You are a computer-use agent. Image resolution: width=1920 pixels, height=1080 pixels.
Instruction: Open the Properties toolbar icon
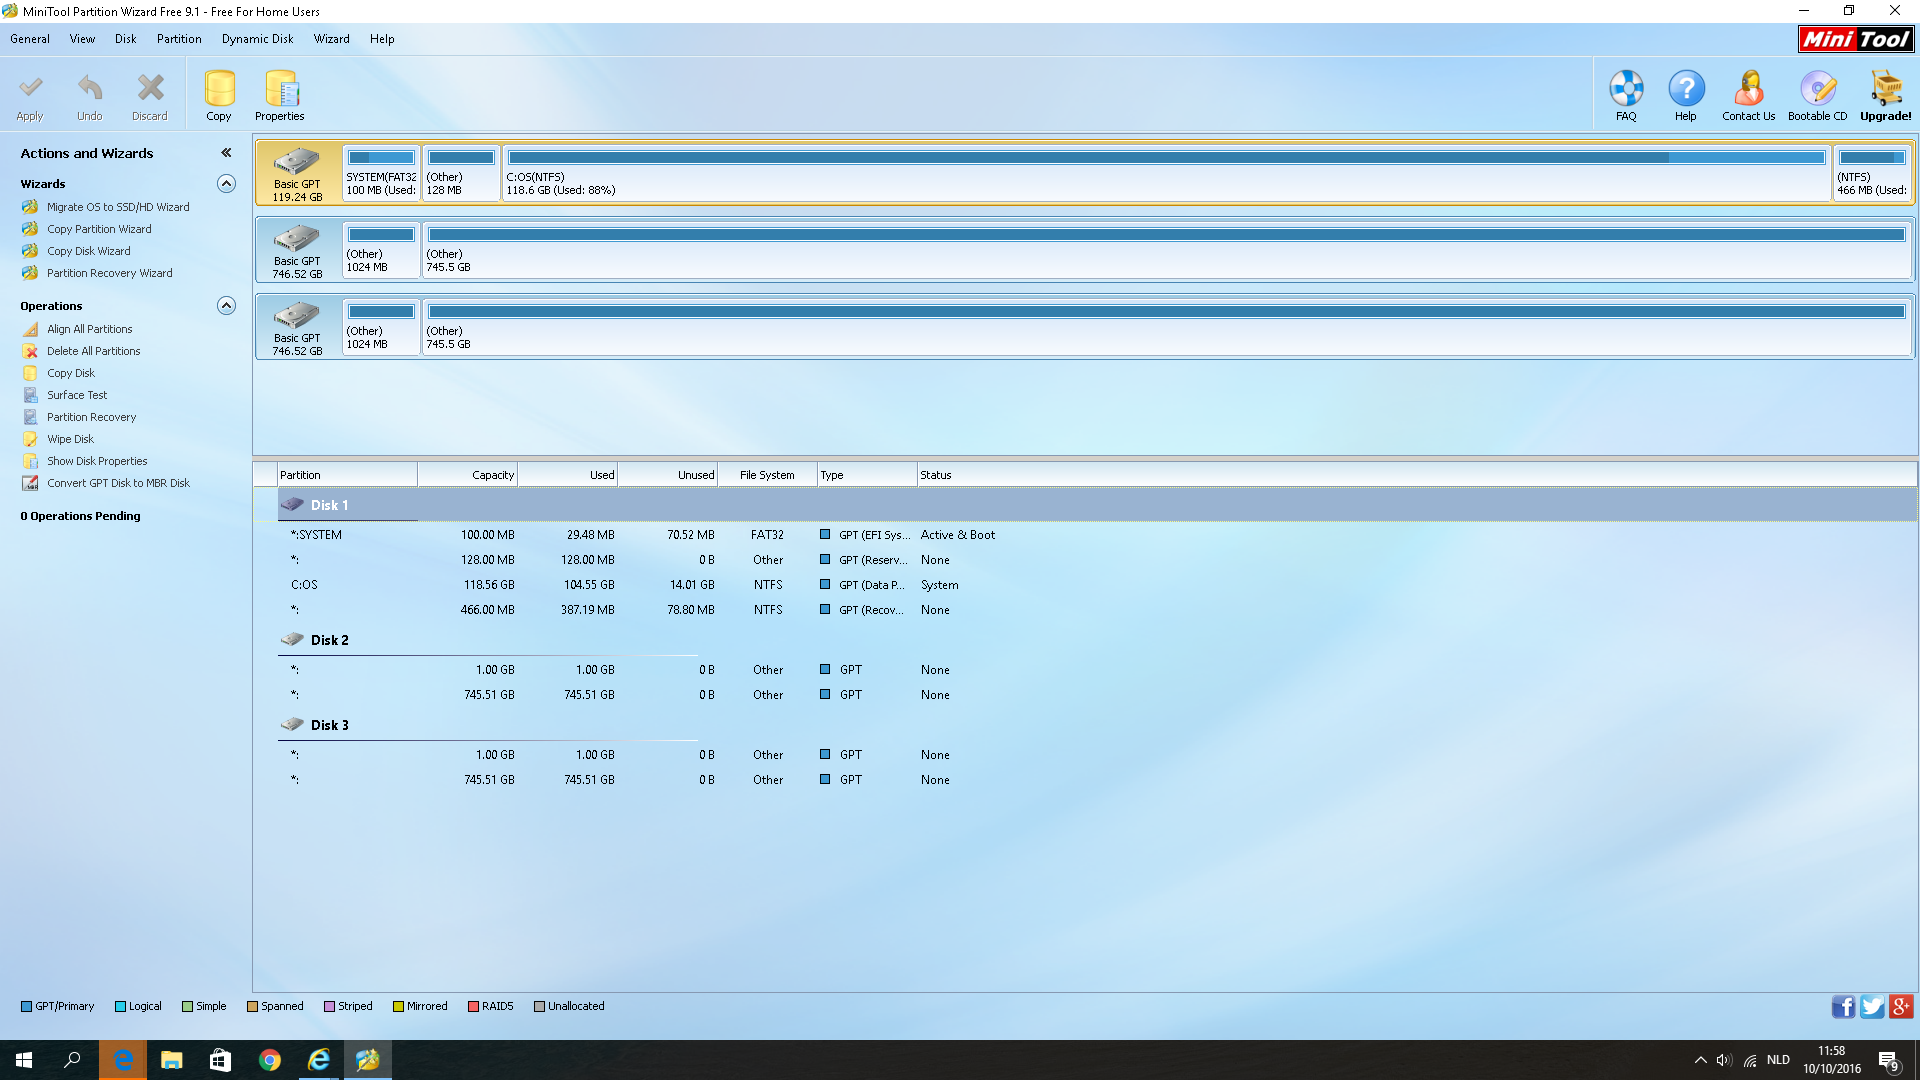pyautogui.click(x=281, y=88)
